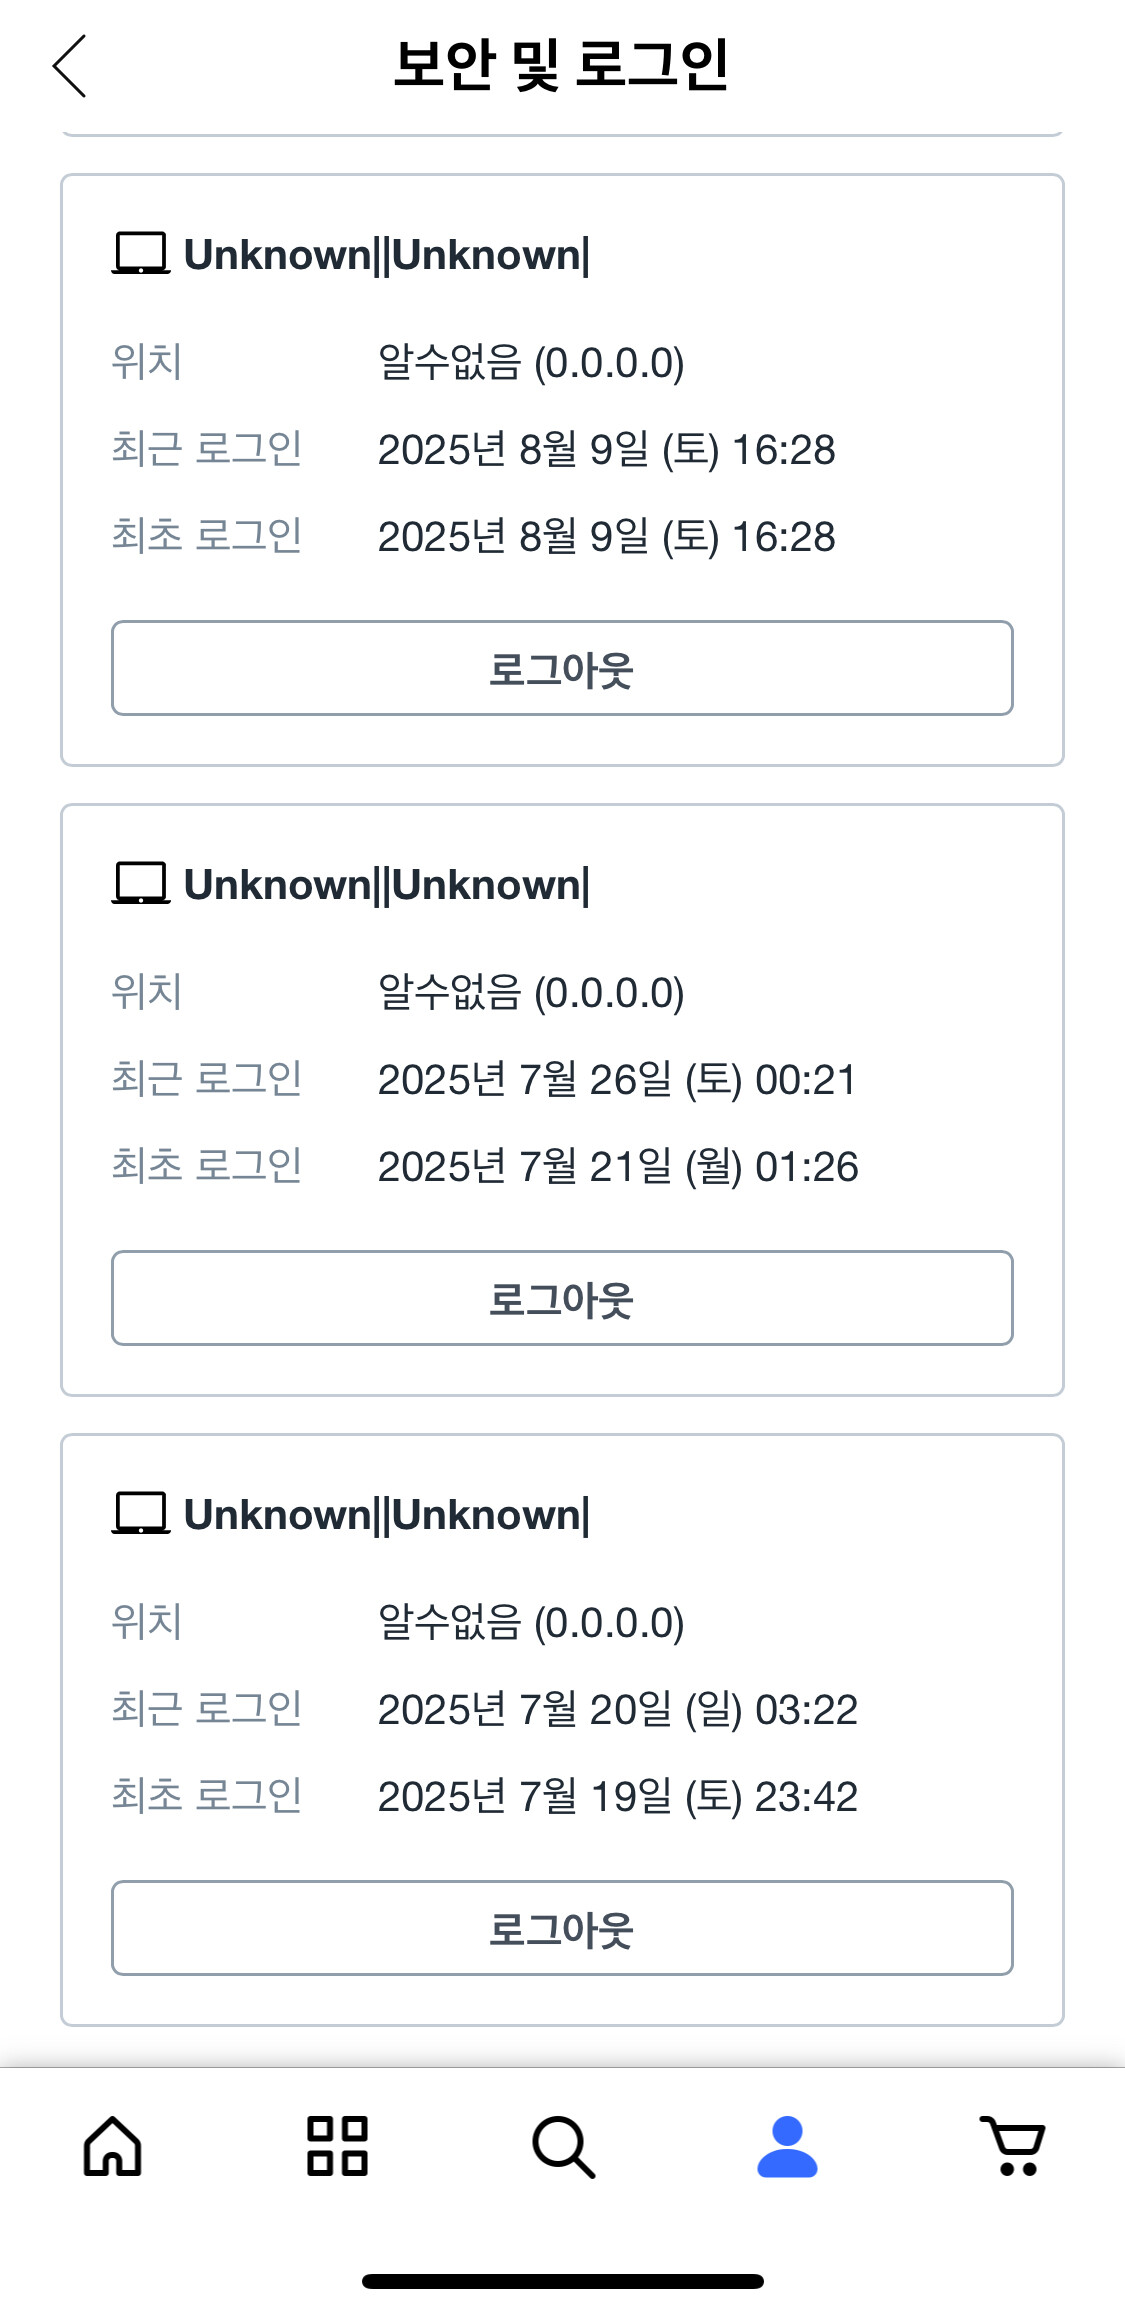Open the profile person icon

787,2146
